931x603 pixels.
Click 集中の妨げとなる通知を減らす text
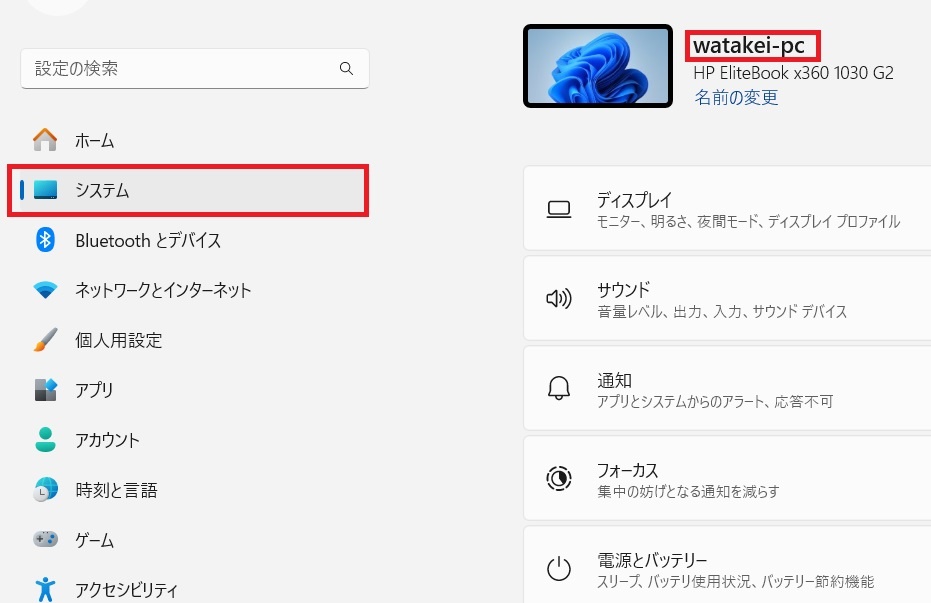pyautogui.click(x=688, y=491)
